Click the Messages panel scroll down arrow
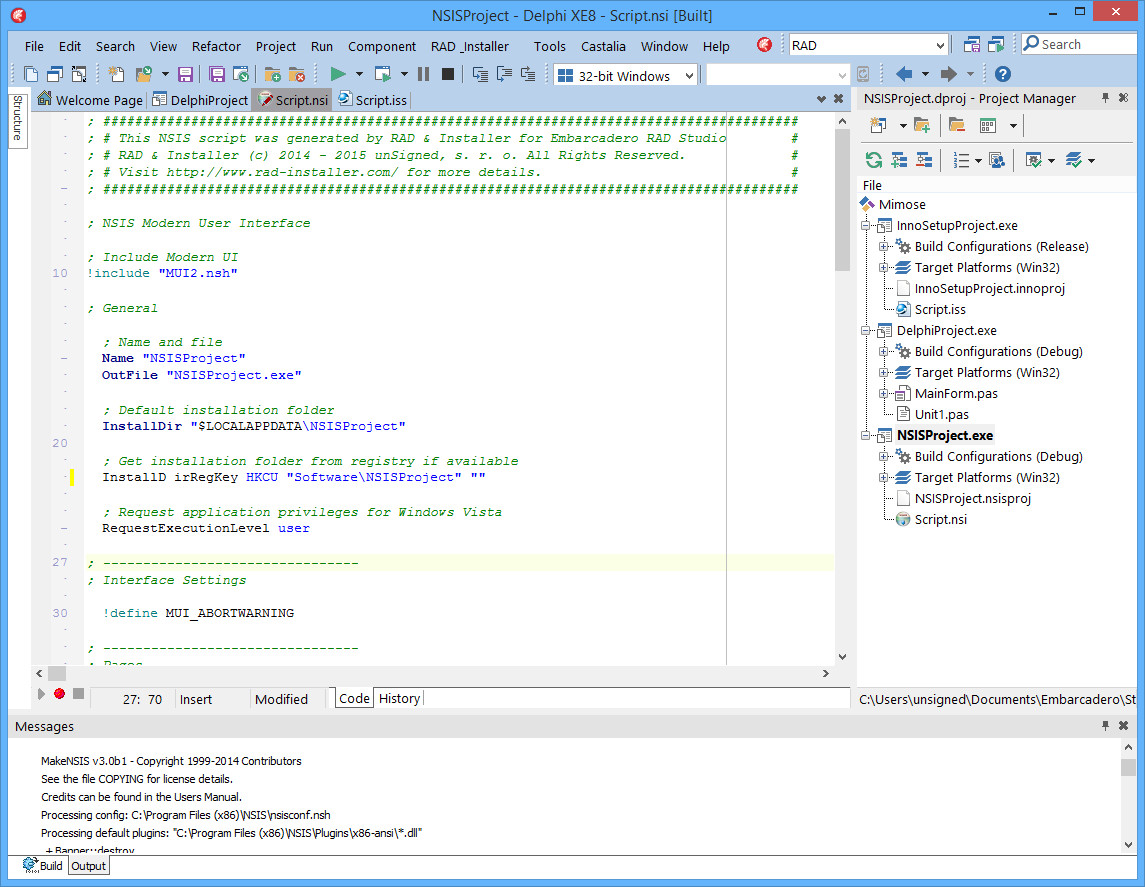Screen dimensions: 1145x887 [x=1128, y=844]
